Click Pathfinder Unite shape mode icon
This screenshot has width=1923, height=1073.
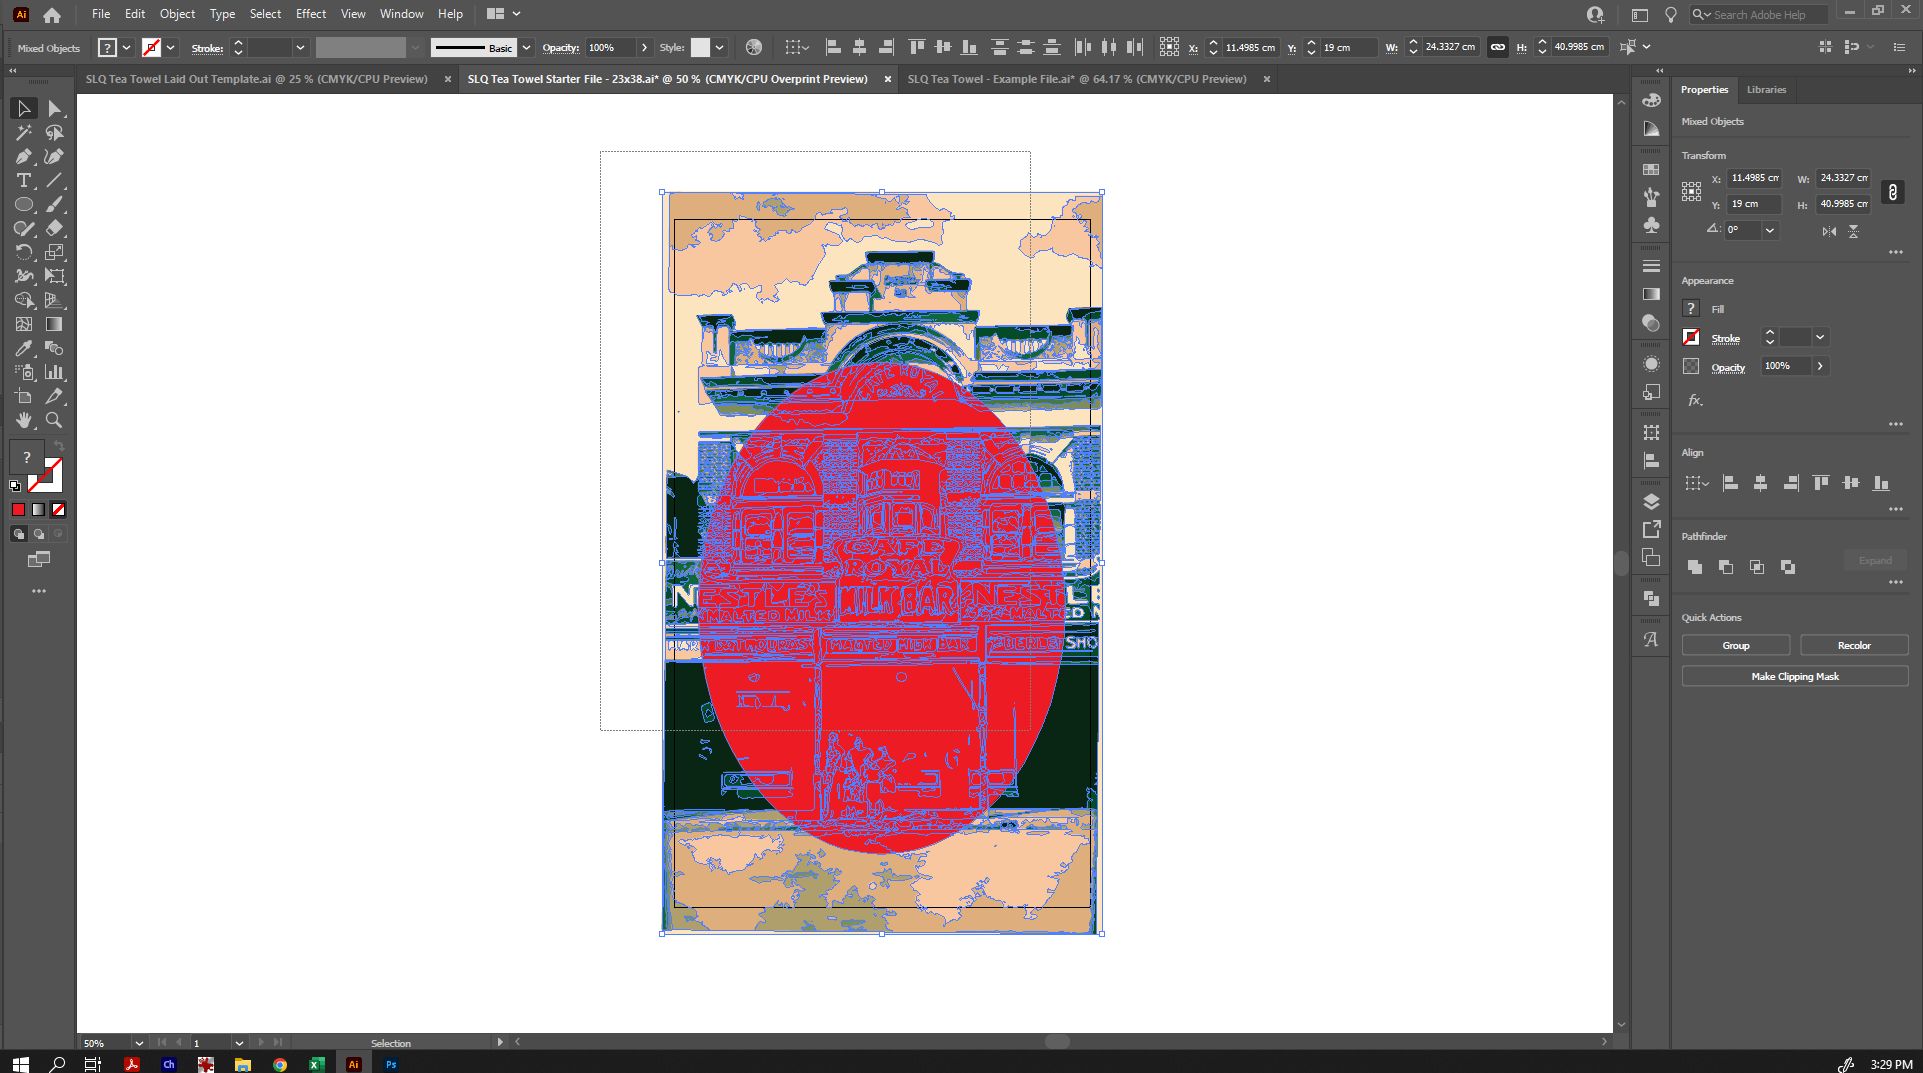1695,567
